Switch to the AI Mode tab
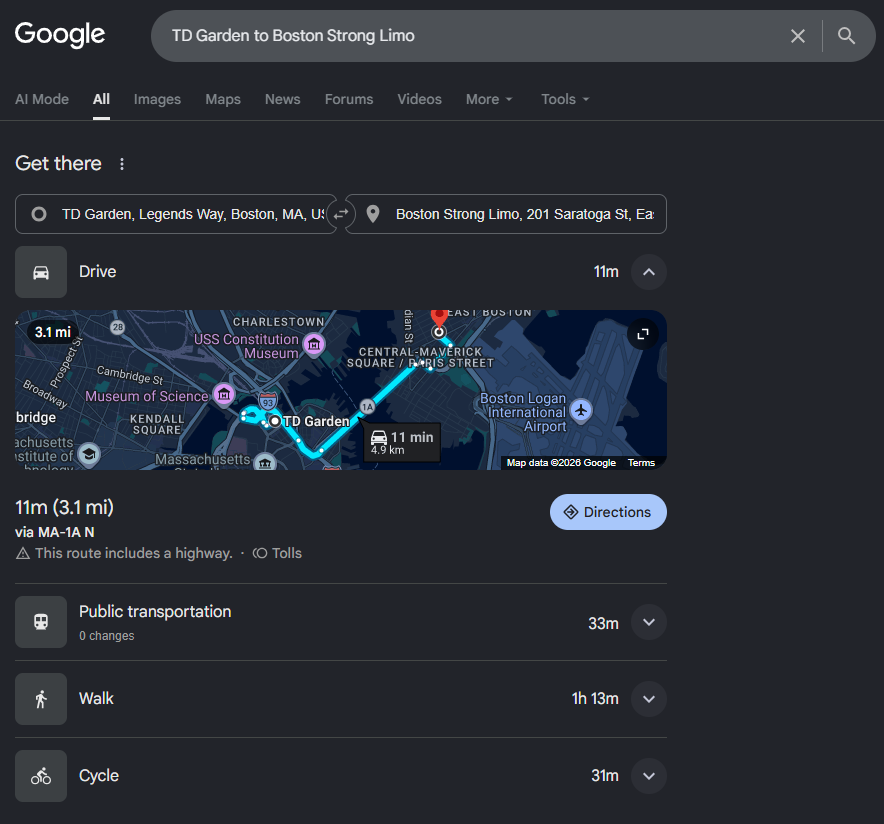Screen dimensions: 884x824 coord(42,99)
